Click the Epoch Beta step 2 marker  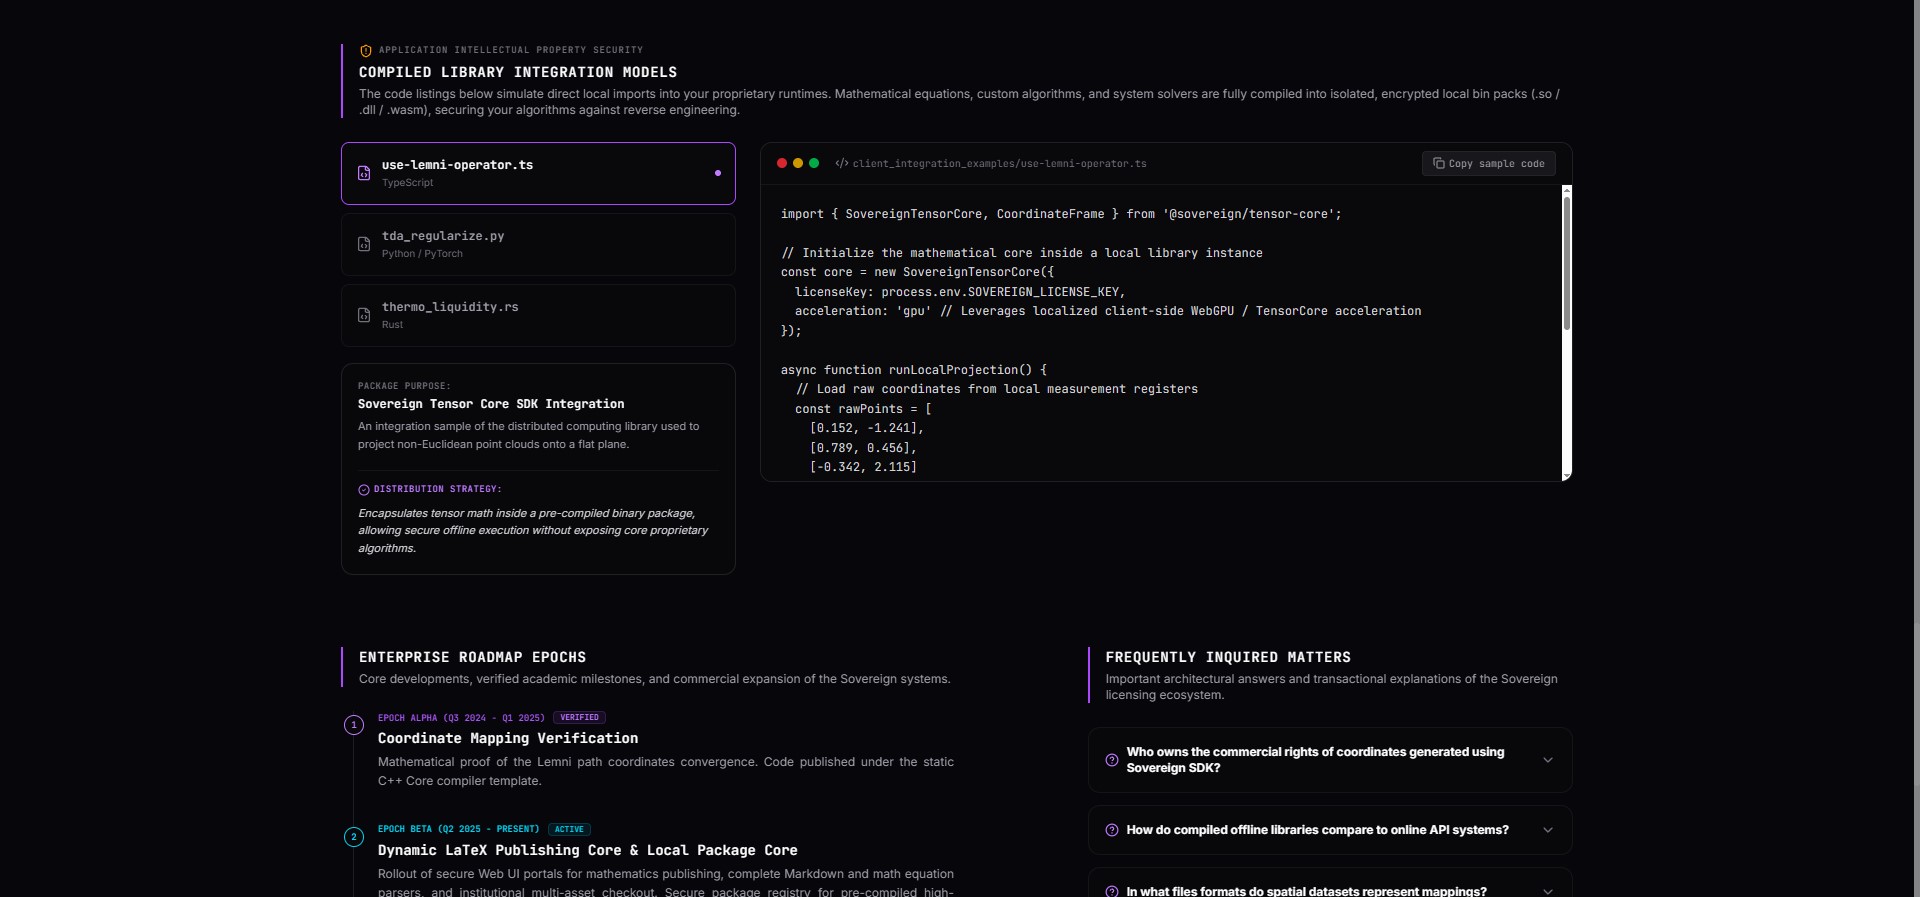point(354,837)
